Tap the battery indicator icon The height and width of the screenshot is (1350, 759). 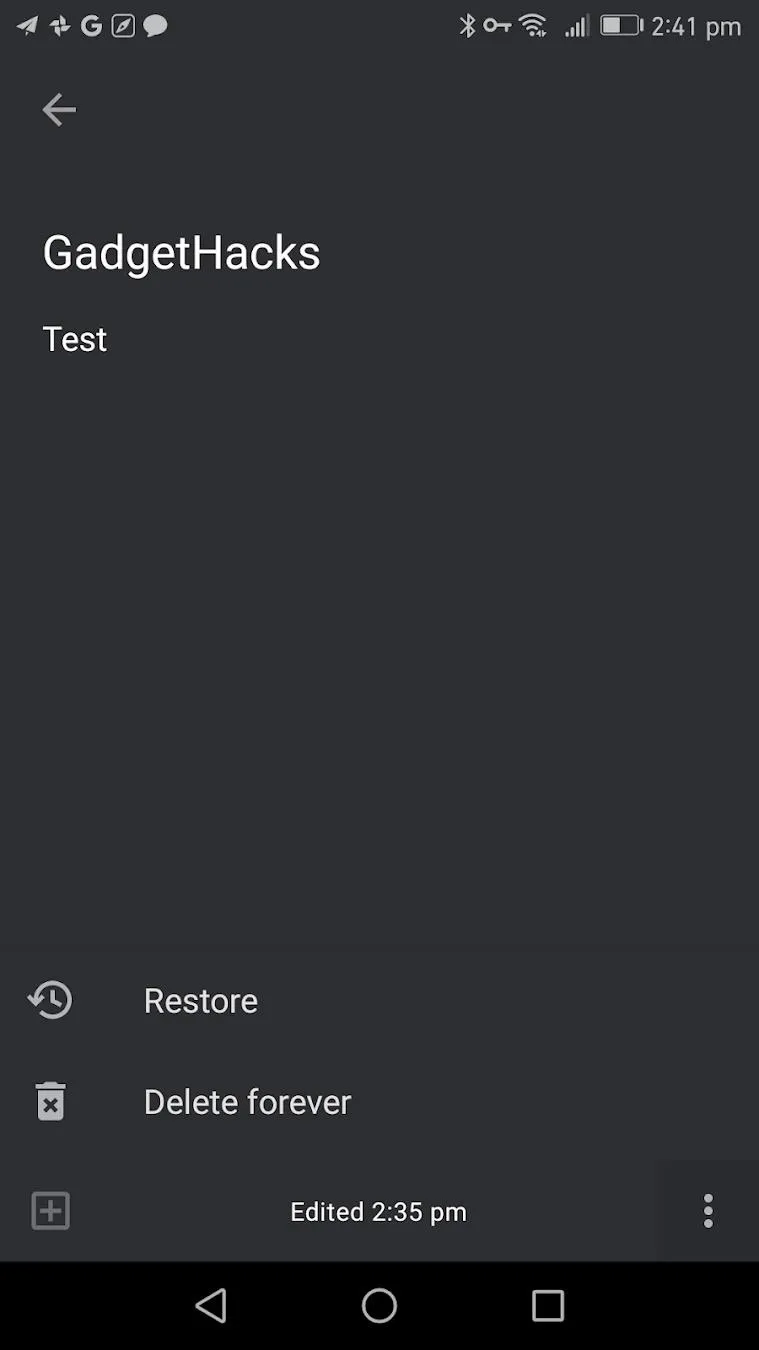tap(621, 26)
